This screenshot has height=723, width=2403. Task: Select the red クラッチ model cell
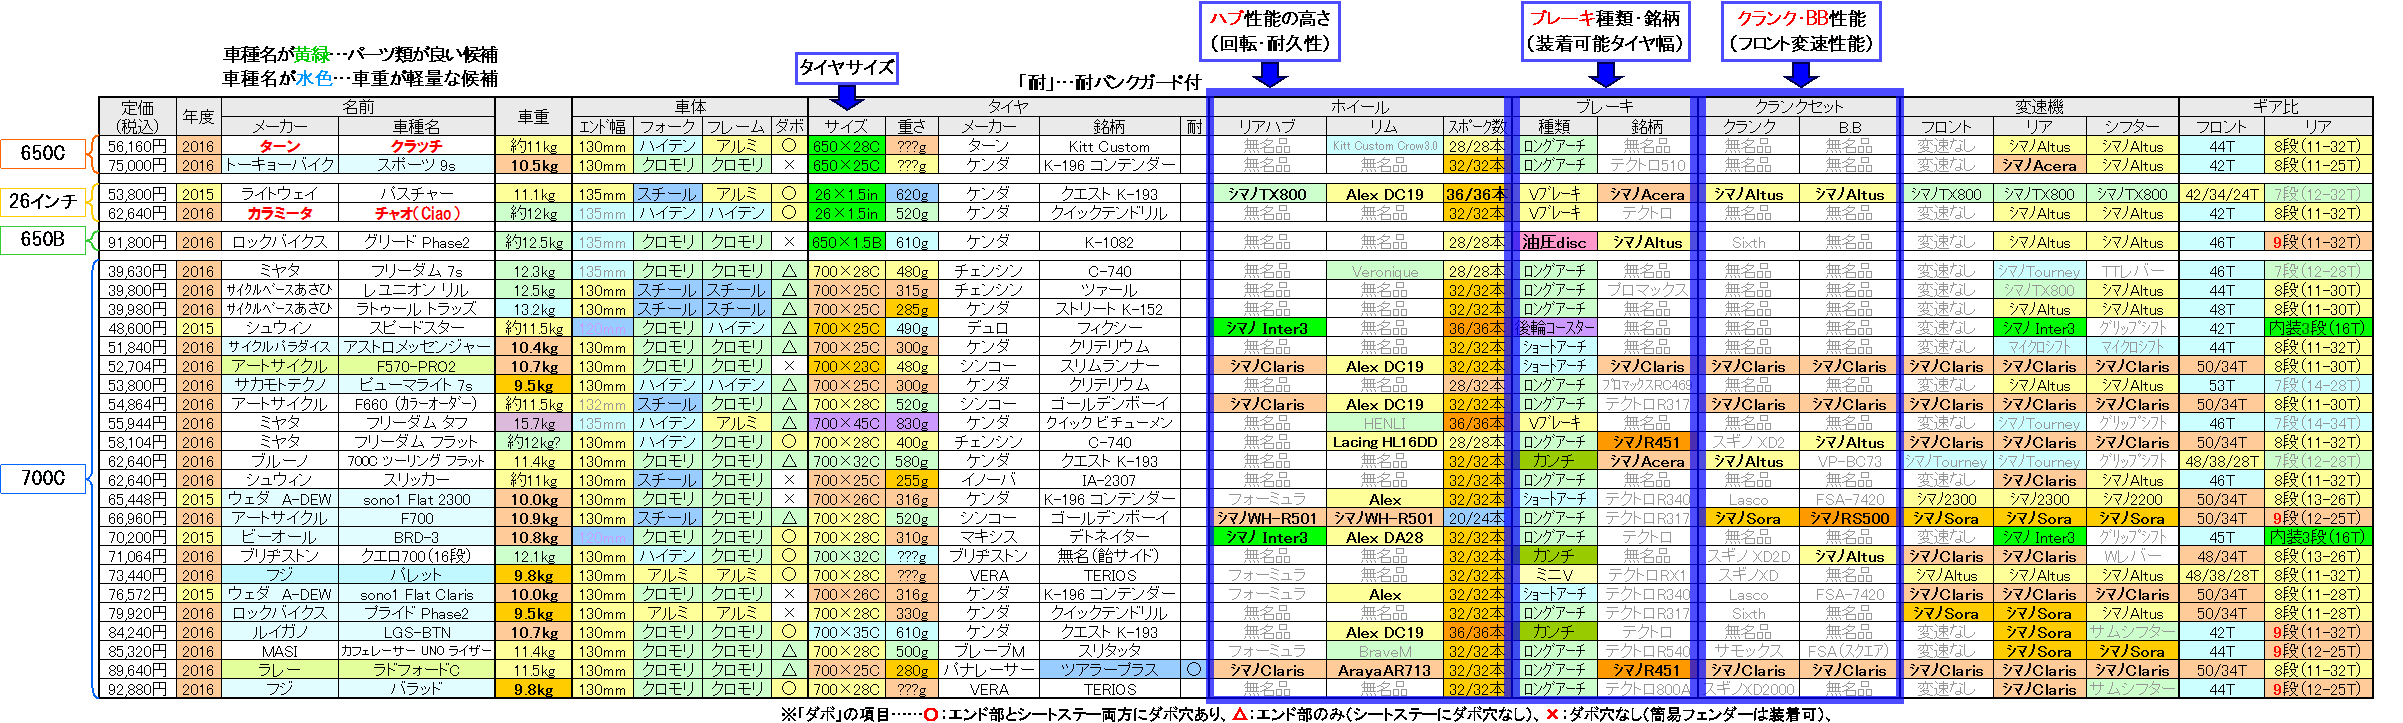pos(416,146)
